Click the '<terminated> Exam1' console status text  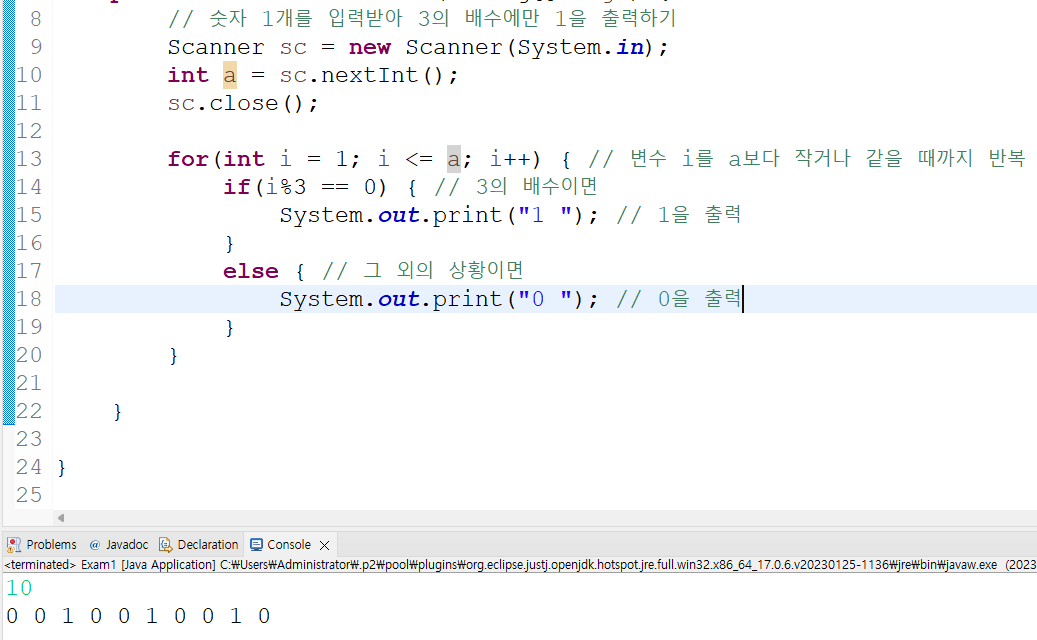click(60, 565)
